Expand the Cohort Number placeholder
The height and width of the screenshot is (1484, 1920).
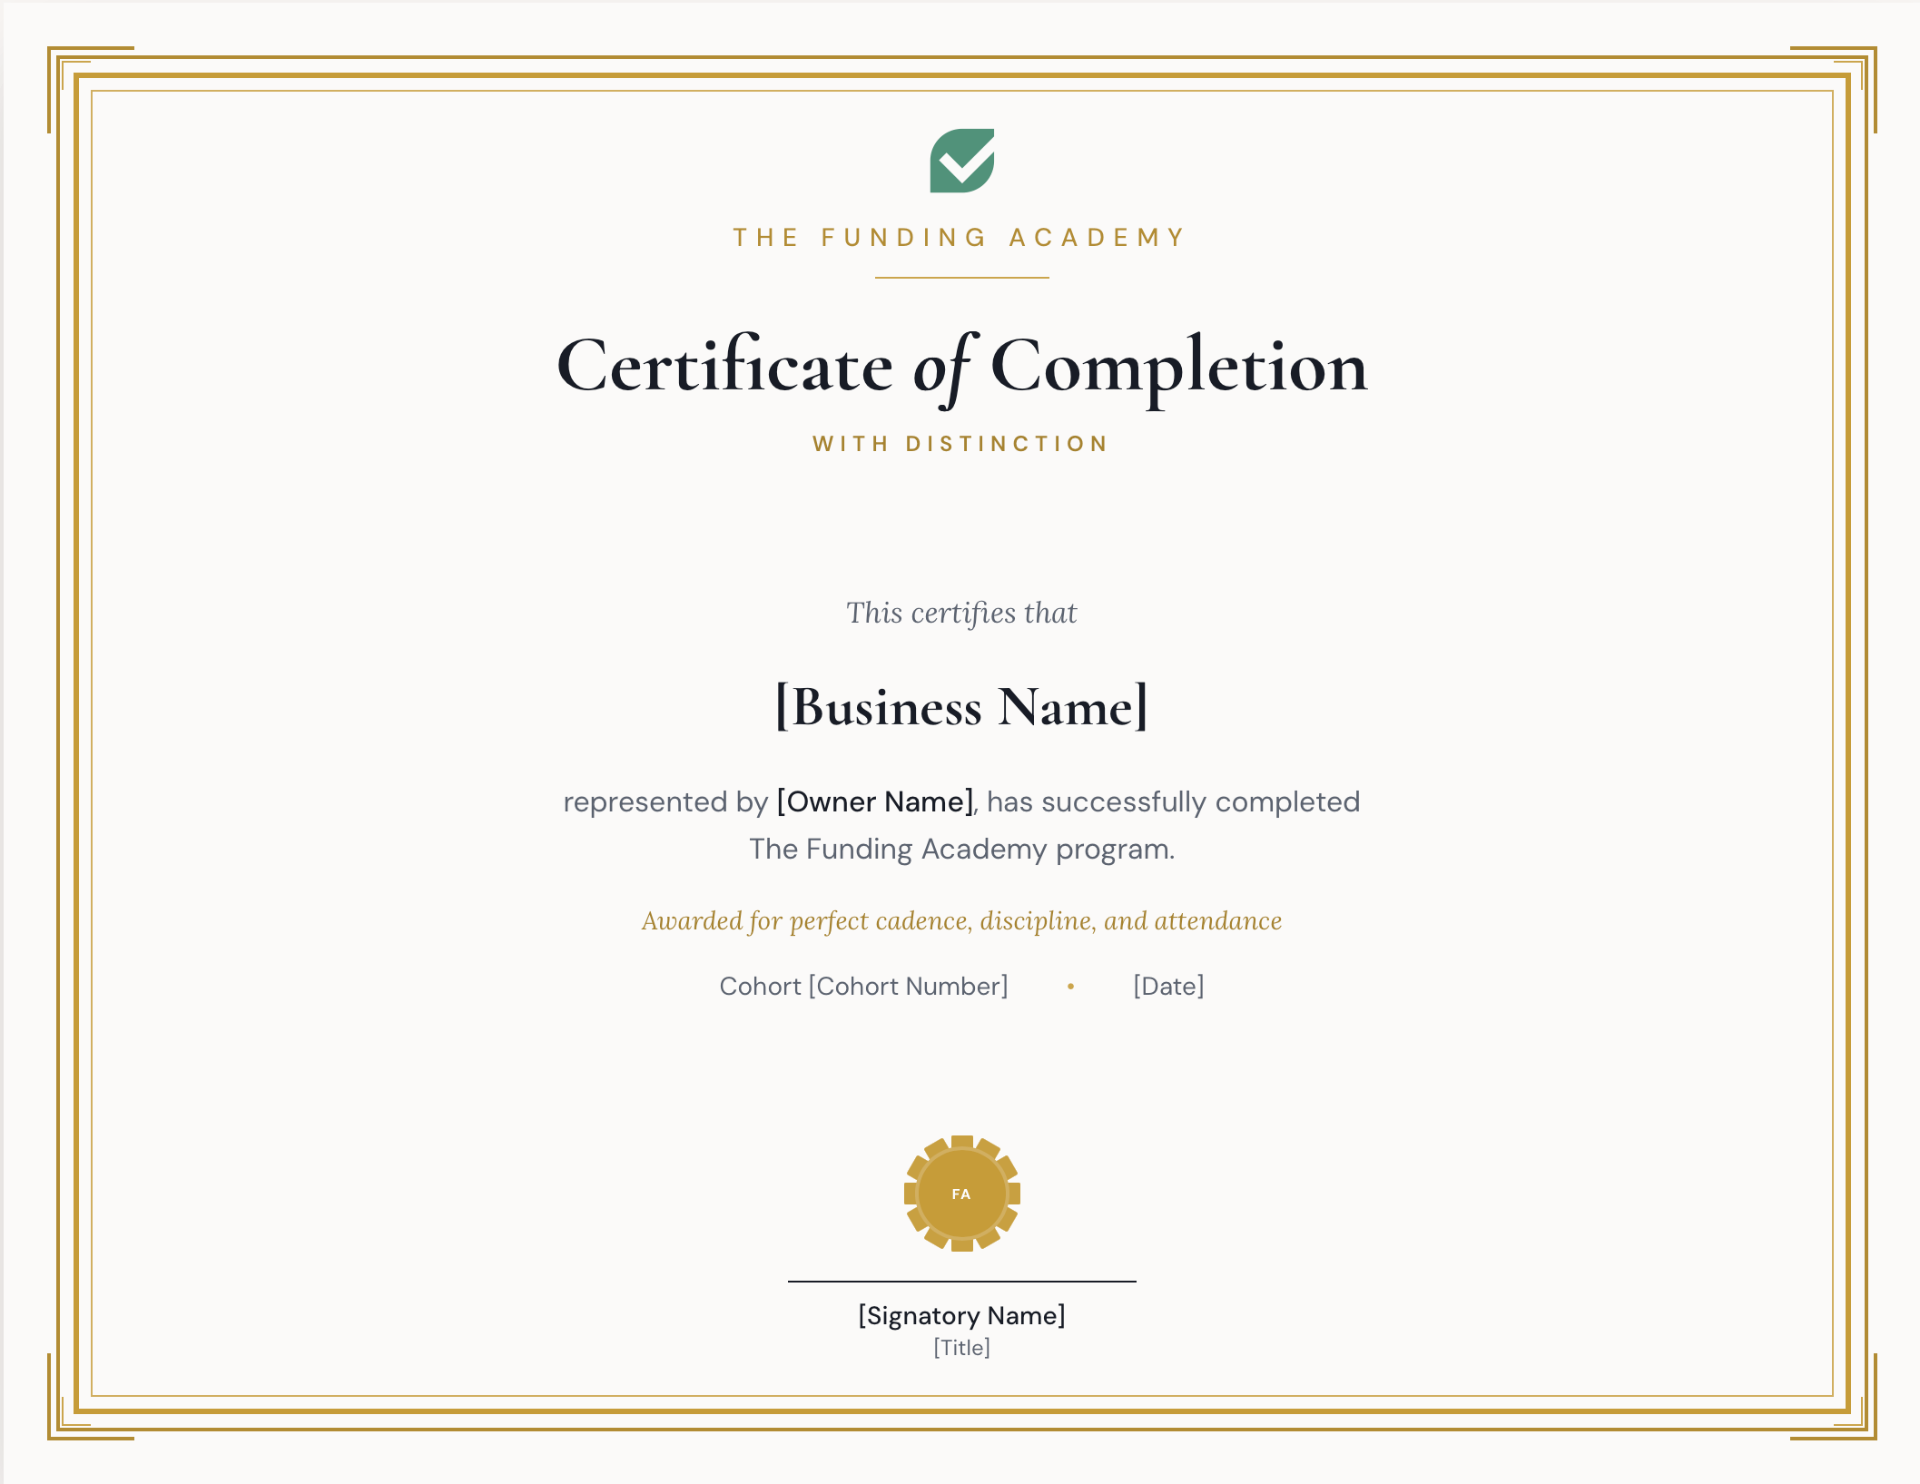coord(907,986)
